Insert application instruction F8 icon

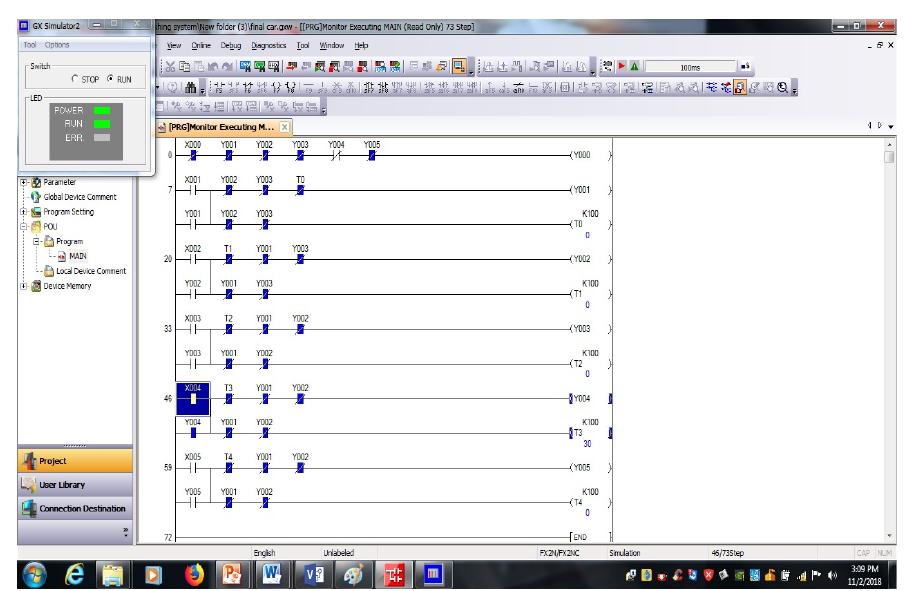click(290, 88)
